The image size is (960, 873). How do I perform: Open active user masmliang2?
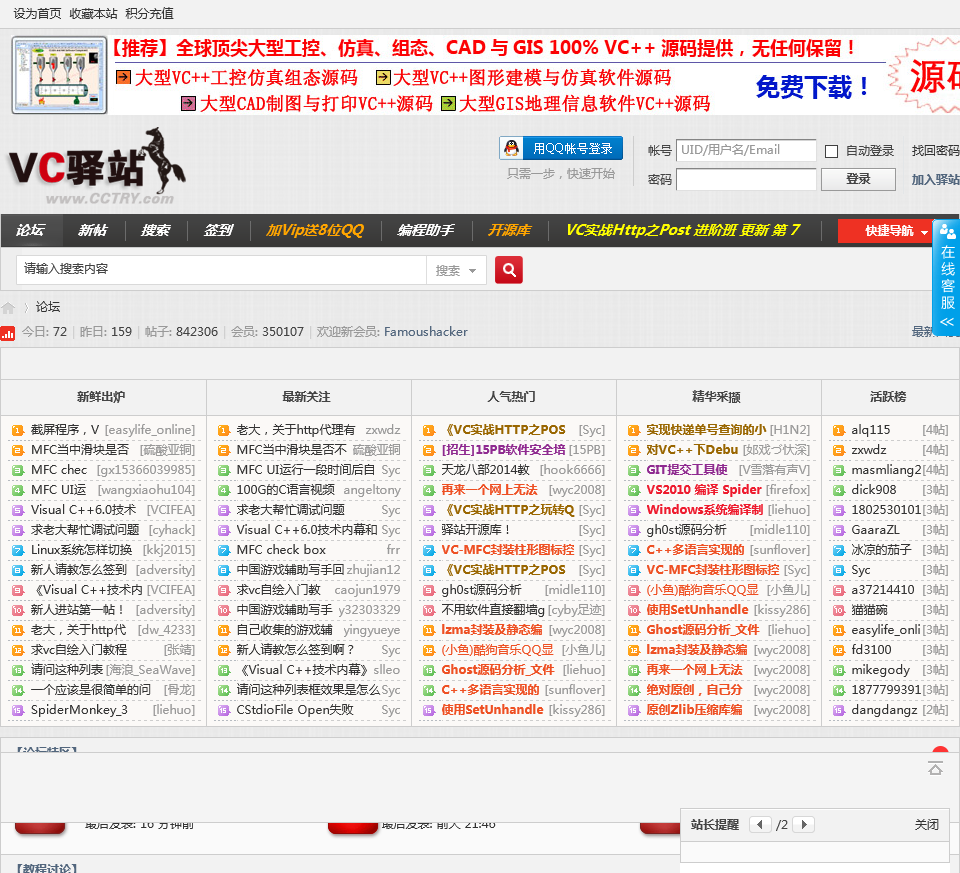pos(886,470)
